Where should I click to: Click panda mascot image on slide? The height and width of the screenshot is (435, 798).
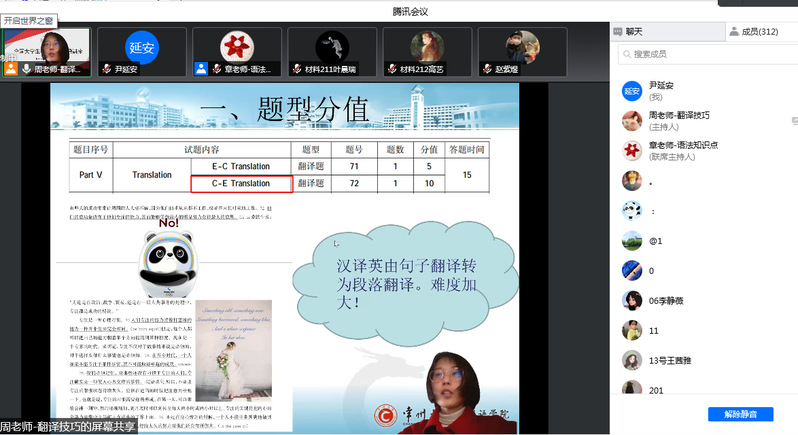pos(168,264)
